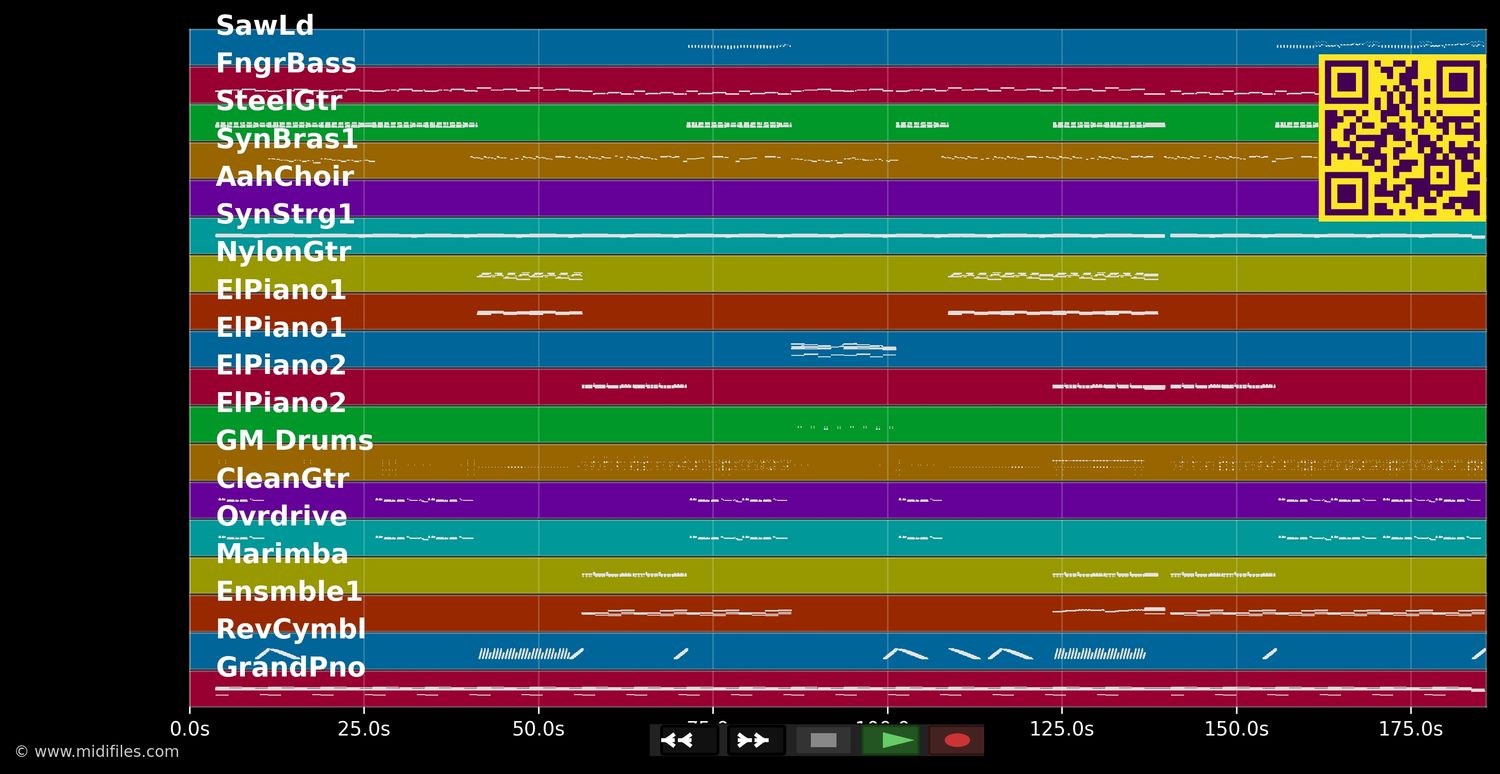The image size is (1500, 774).
Task: Select the Ensmble1 track name
Action: [288, 592]
